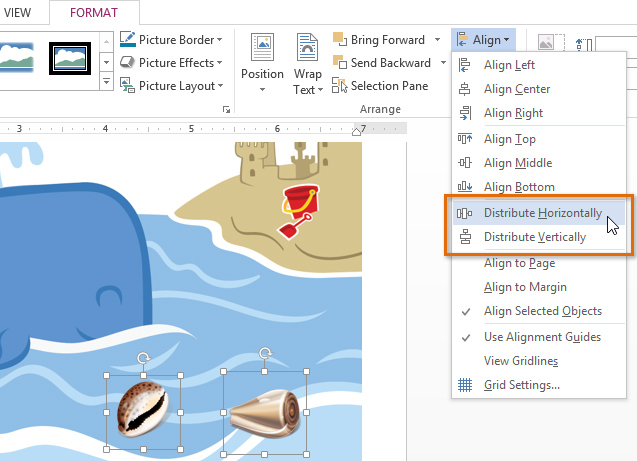
Task: Select the red bucket and shovel image
Action: (299, 211)
